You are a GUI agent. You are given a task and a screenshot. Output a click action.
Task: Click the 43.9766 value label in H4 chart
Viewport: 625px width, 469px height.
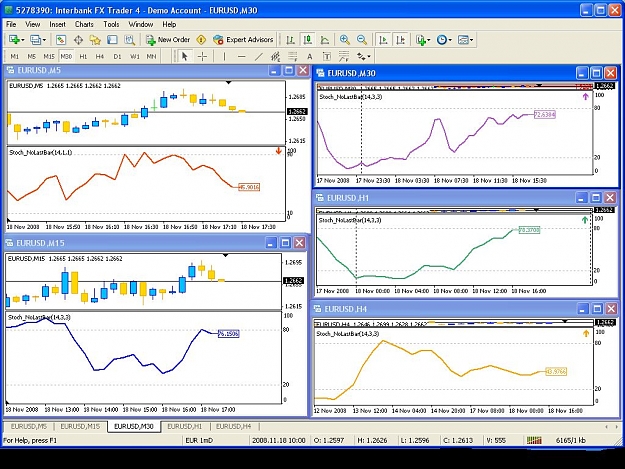(556, 371)
